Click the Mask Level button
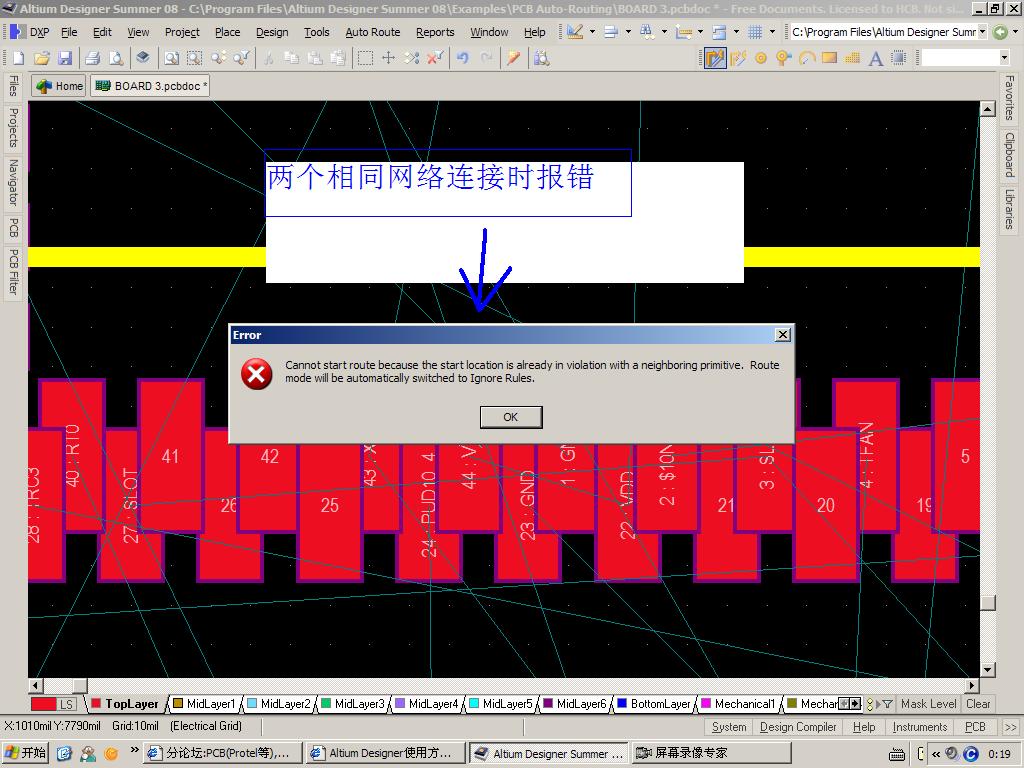Screen dimensions: 1024x768 928,704
